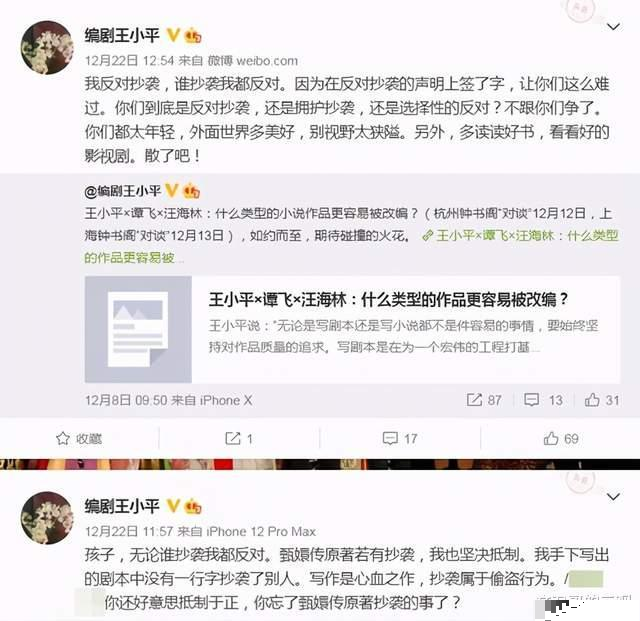Open the @编剧王小平 mention in quoted post
This screenshot has width=640, height=621.
[122, 191]
